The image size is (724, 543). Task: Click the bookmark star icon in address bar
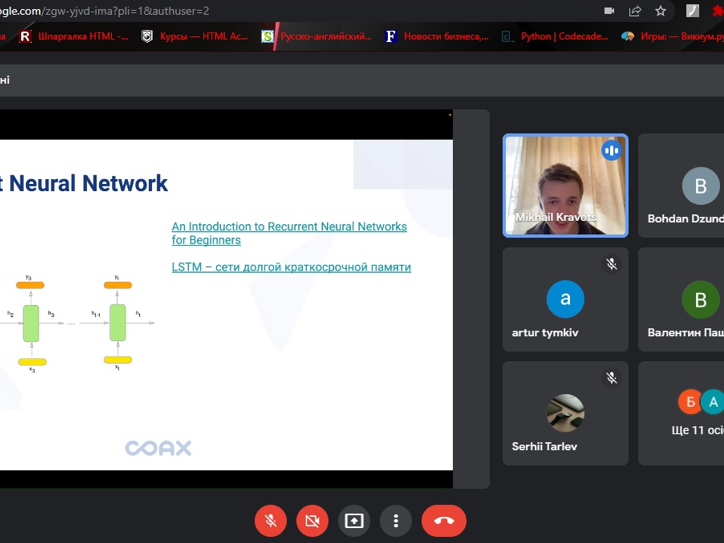click(660, 11)
